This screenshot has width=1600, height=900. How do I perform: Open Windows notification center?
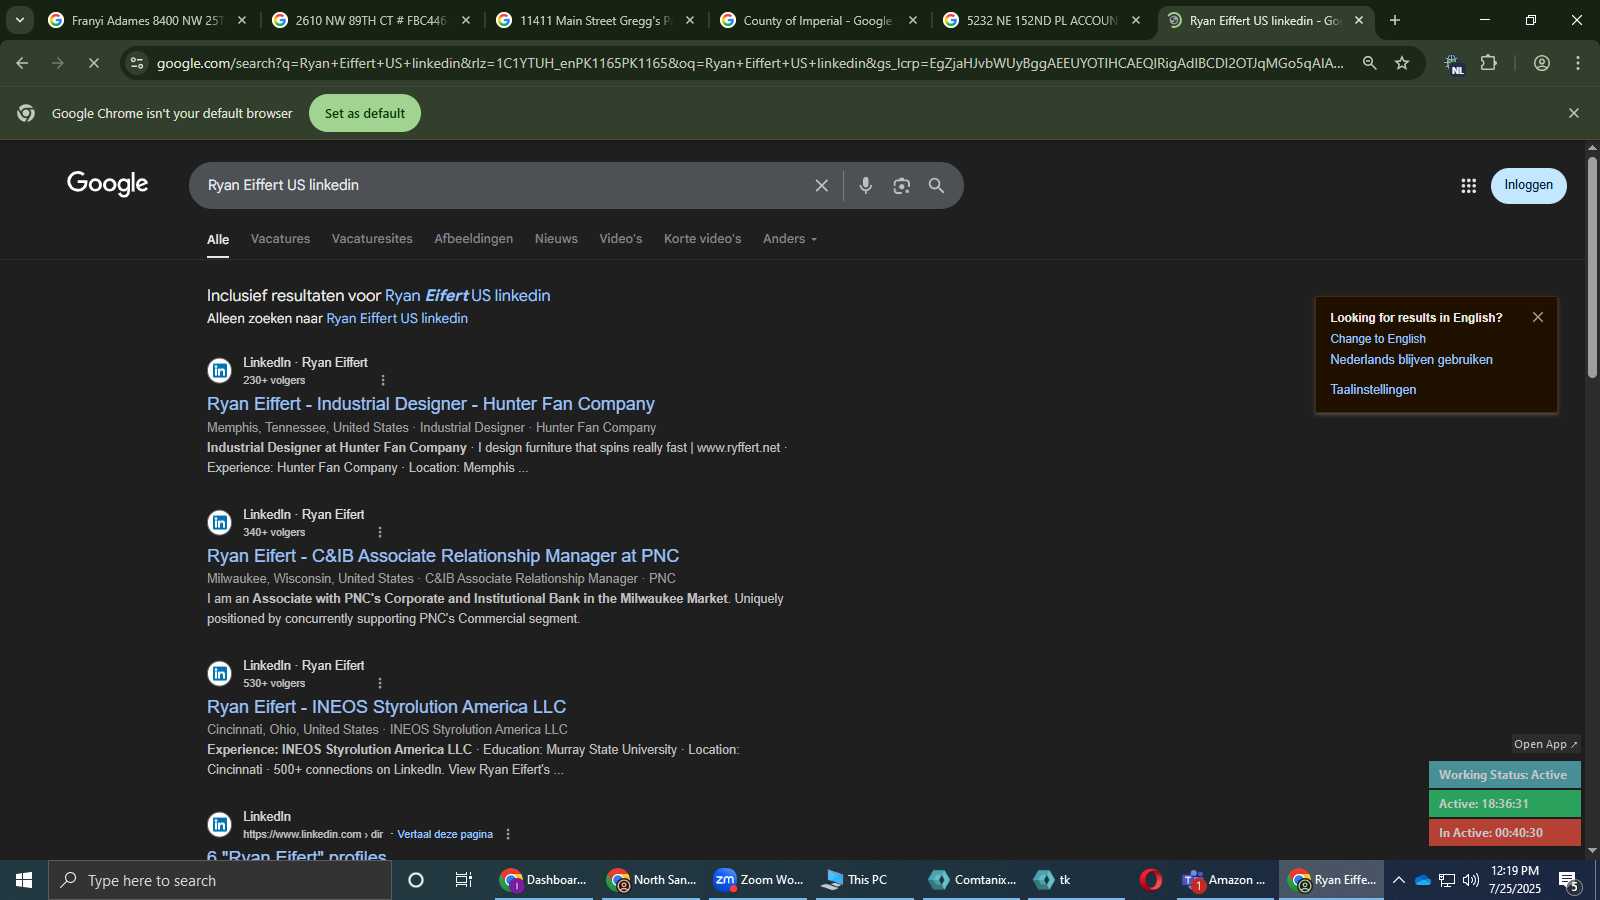point(1569,881)
